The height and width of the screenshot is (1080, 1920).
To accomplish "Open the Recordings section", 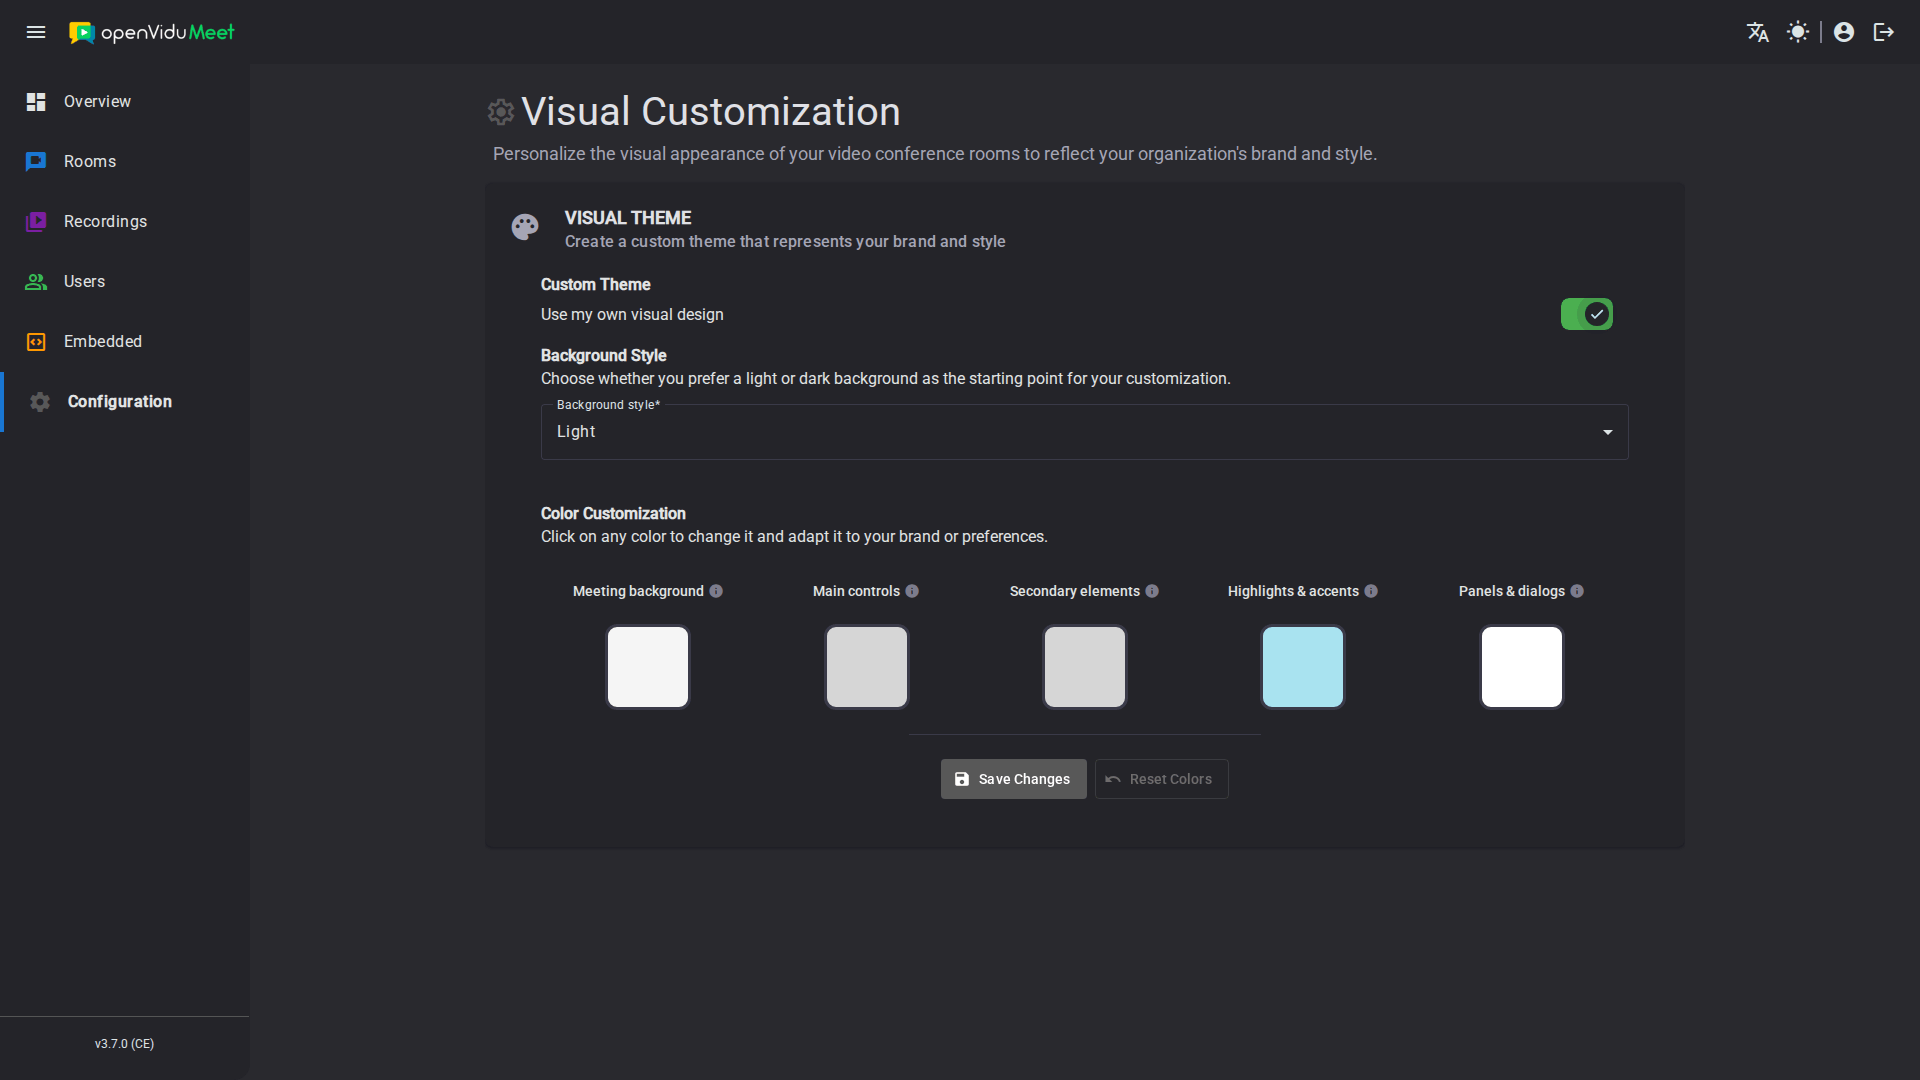I will (x=124, y=222).
